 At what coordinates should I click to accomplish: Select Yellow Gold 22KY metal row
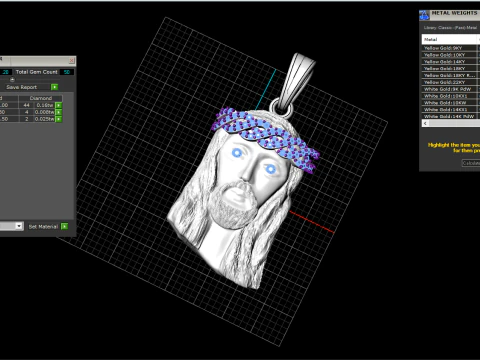(x=450, y=82)
